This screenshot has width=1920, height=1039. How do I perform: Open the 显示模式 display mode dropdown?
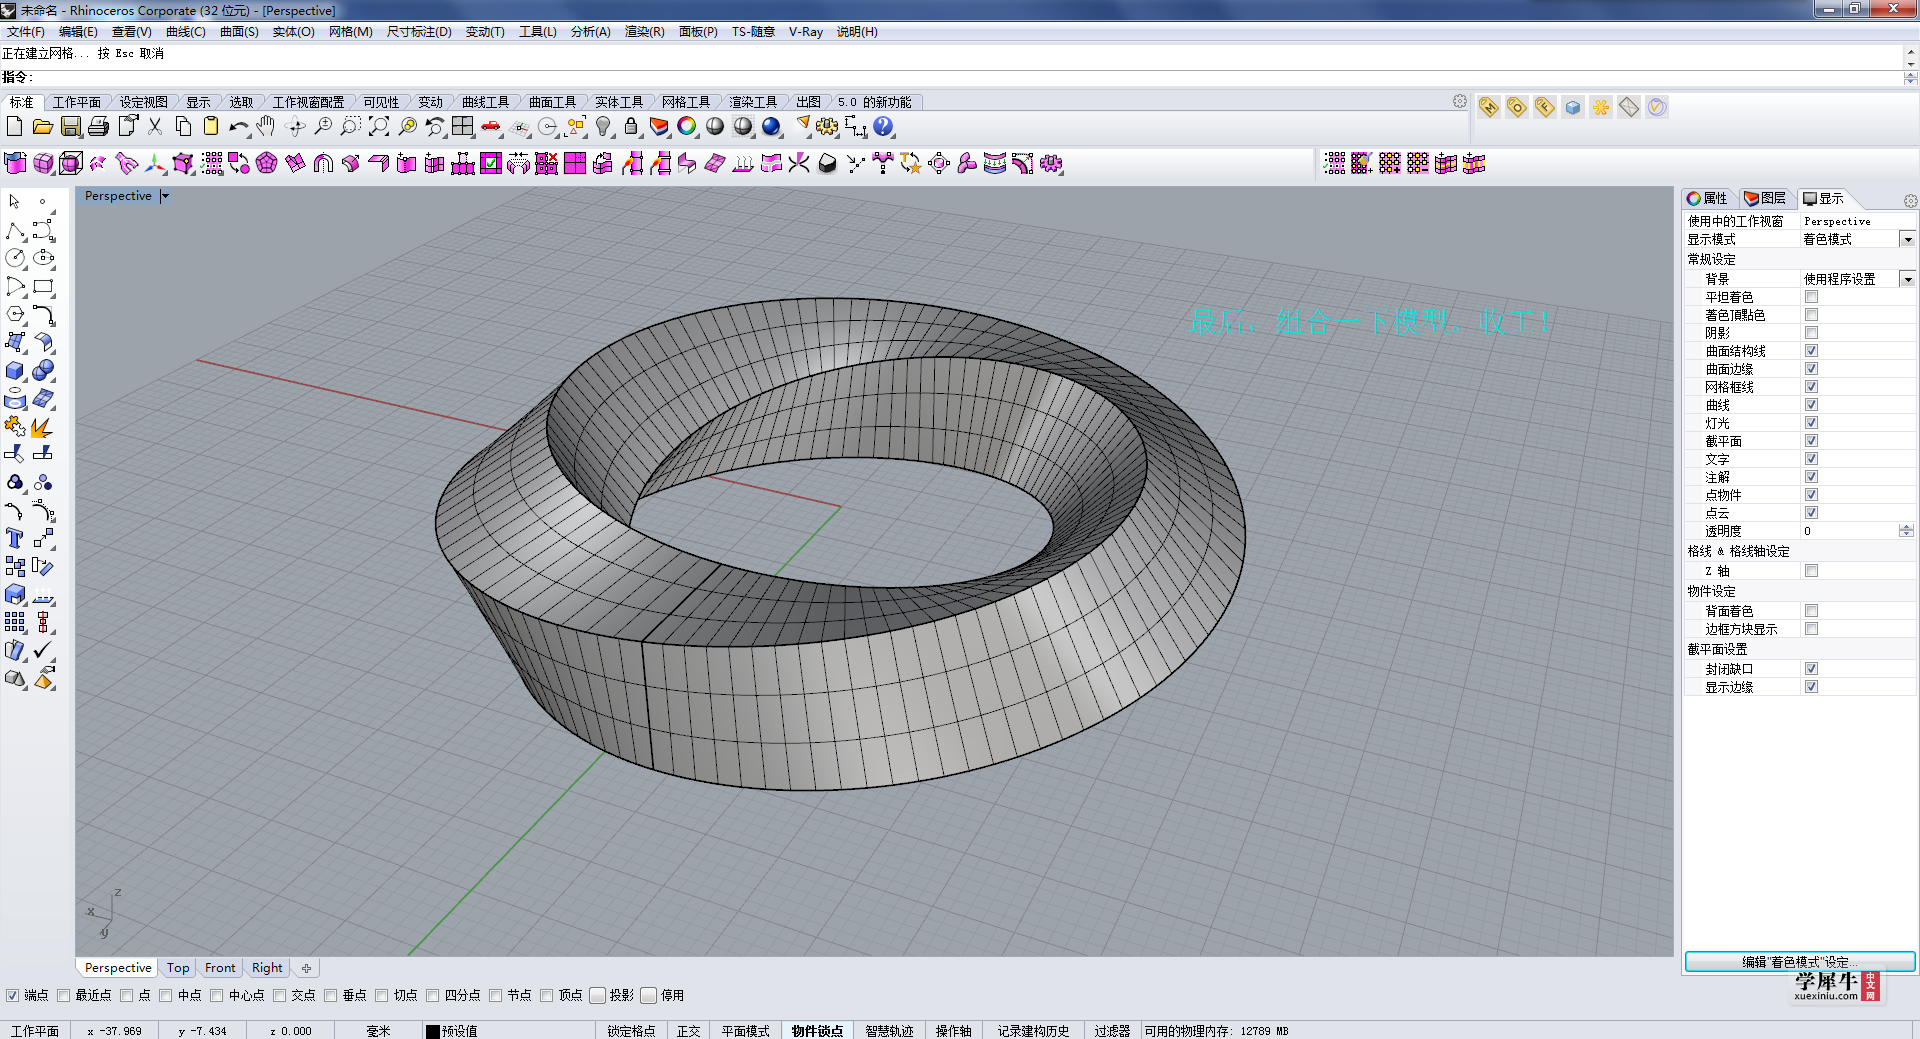pos(1907,239)
